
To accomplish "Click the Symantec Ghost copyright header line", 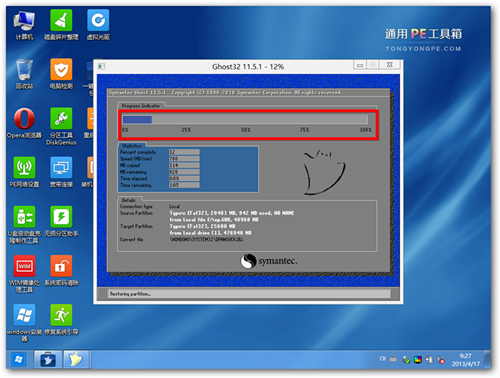I will pos(225,92).
